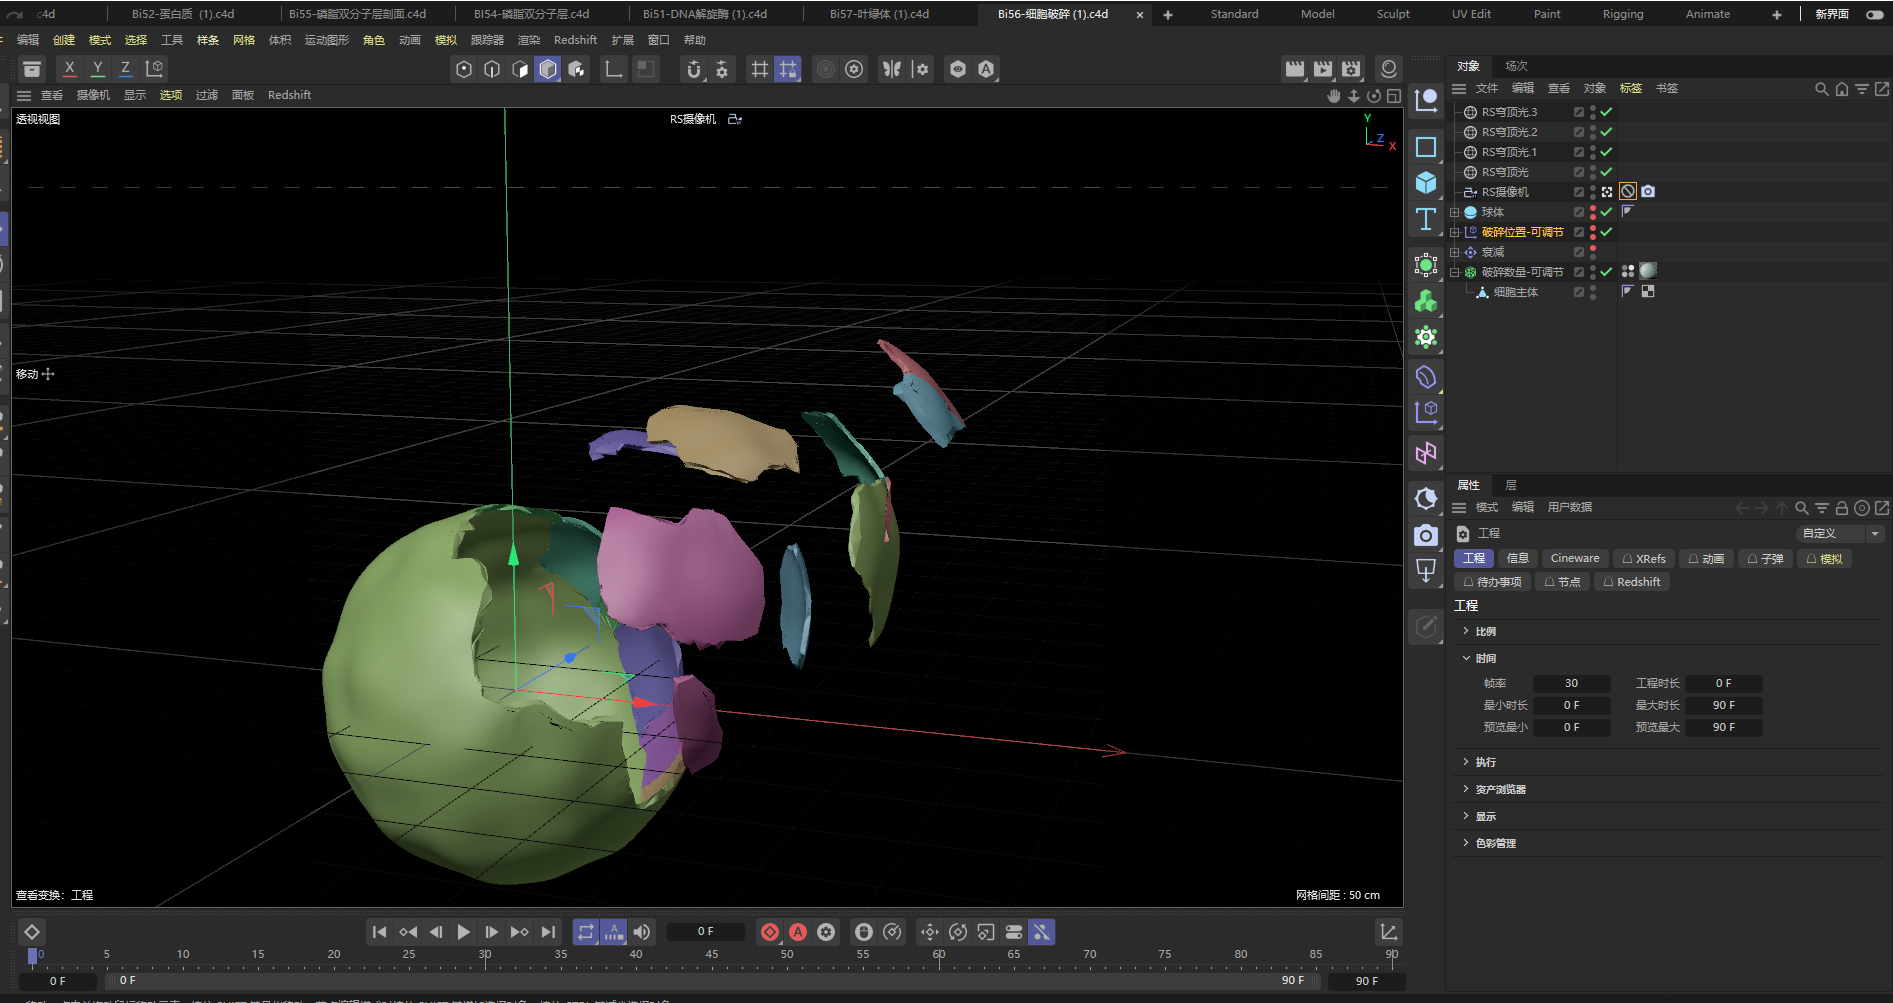Switch to the Bi52-蛋白质 document tab
Viewport: 1893px width, 1003px height.
(183, 14)
